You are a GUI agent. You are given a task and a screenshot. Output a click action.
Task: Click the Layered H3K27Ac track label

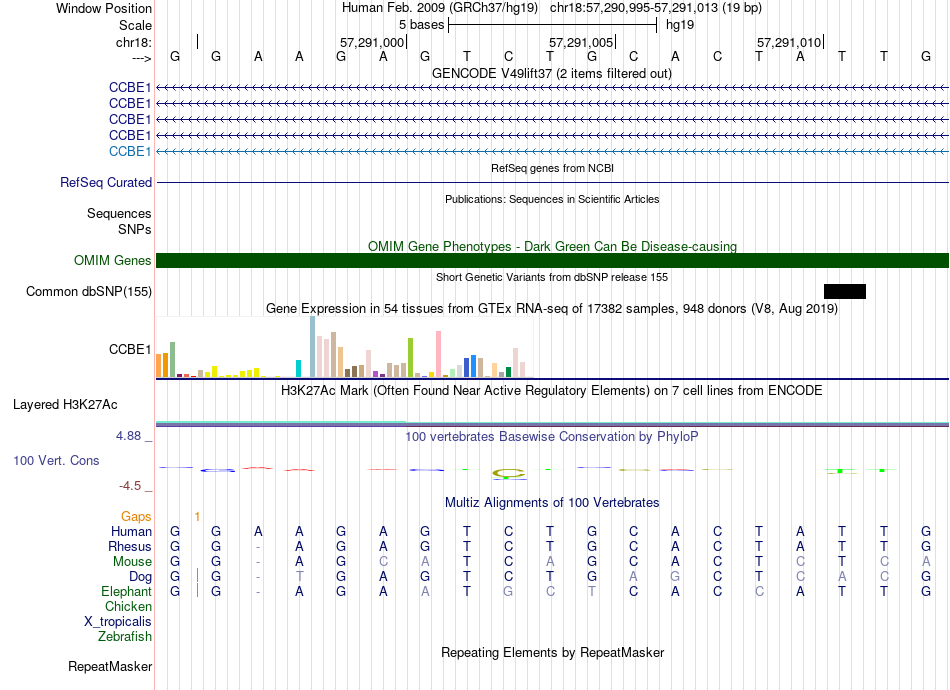(x=65, y=405)
